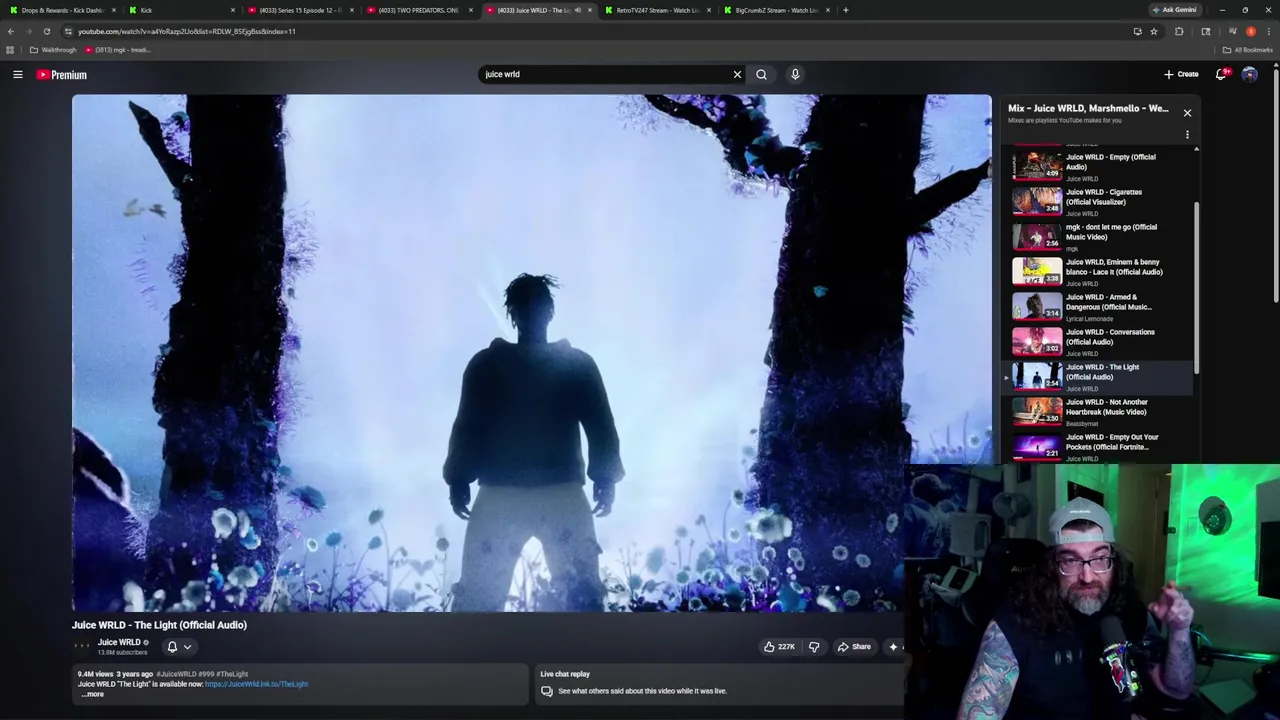This screenshot has height=720, width=1280.
Task: Expand the description with '...more'
Action: click(x=92, y=694)
